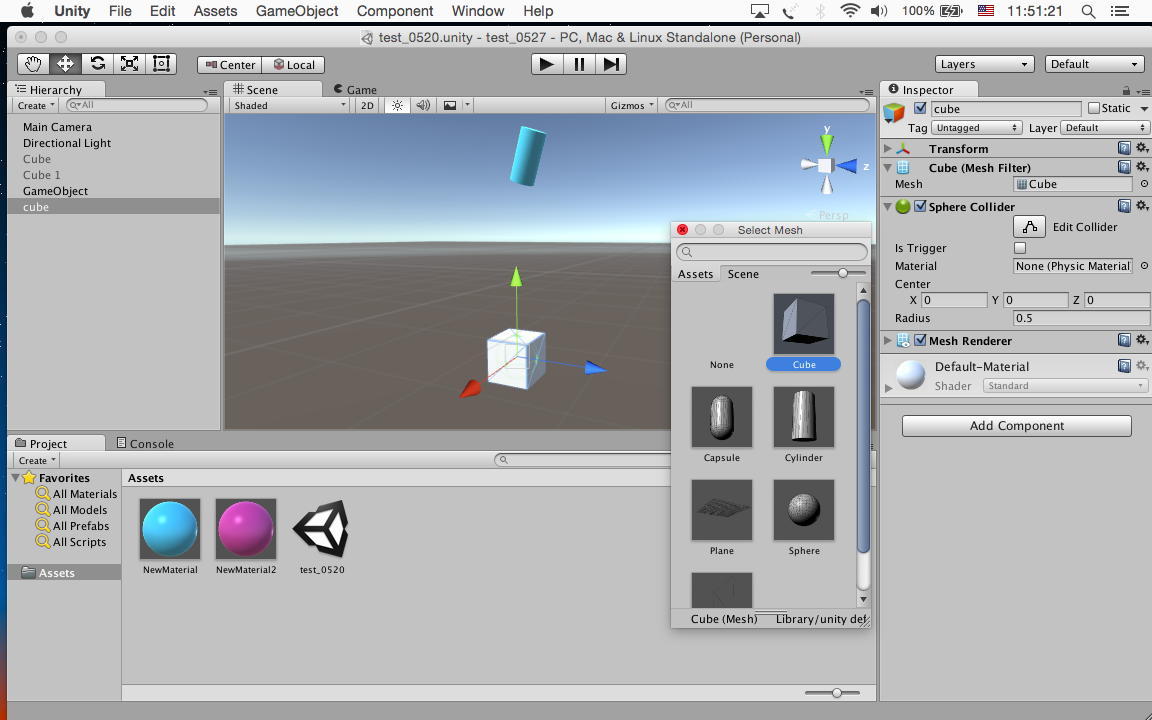Open Wi-Fi status menu
The height and width of the screenshot is (720, 1152).
[850, 11]
